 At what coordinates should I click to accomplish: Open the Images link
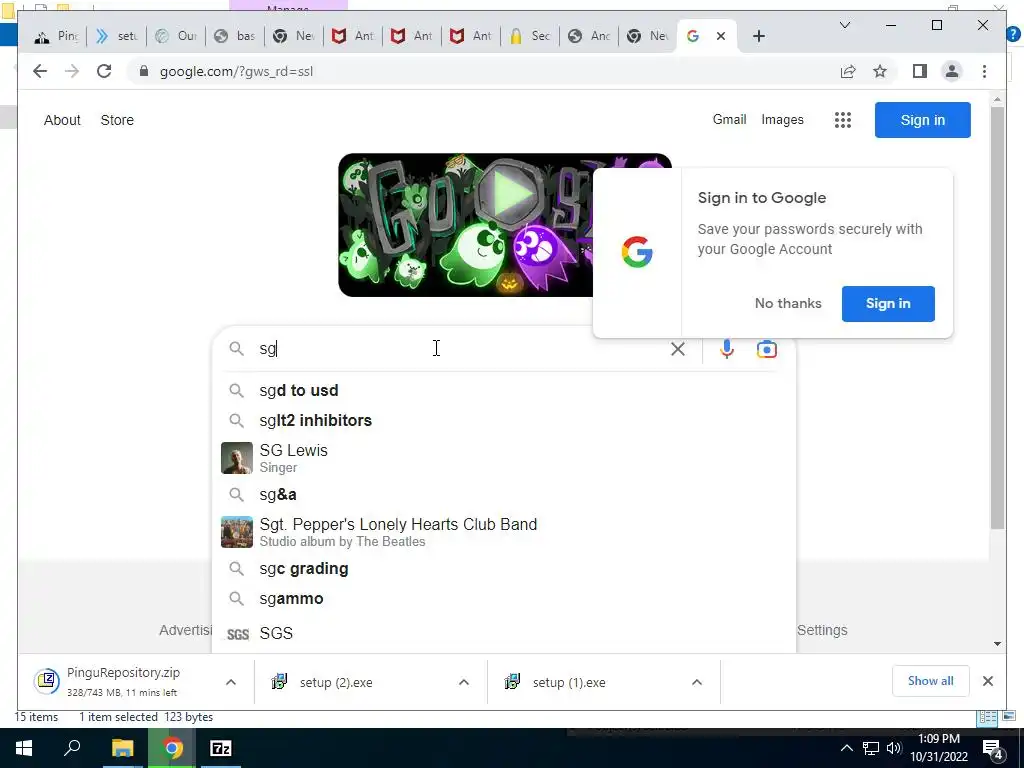tap(782, 120)
